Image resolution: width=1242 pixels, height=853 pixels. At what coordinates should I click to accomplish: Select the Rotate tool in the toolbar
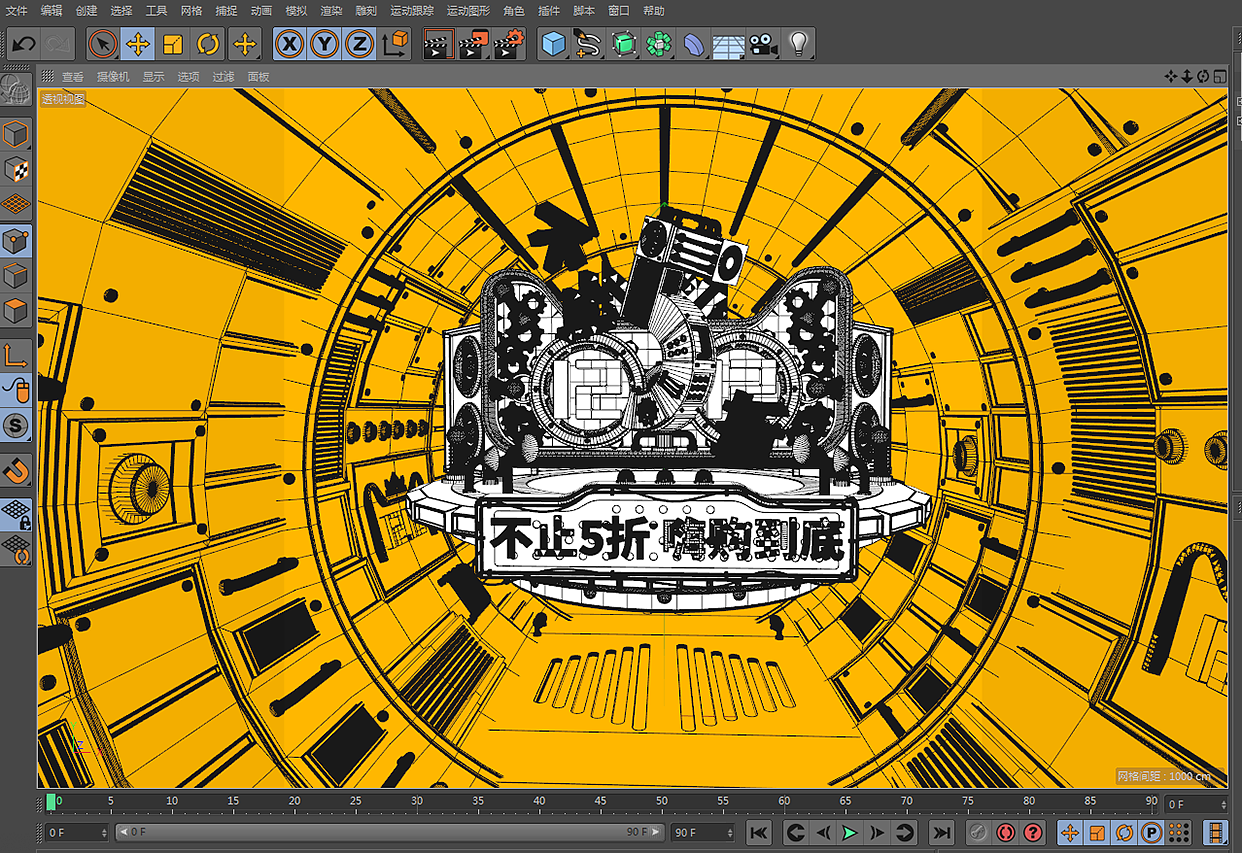click(207, 43)
